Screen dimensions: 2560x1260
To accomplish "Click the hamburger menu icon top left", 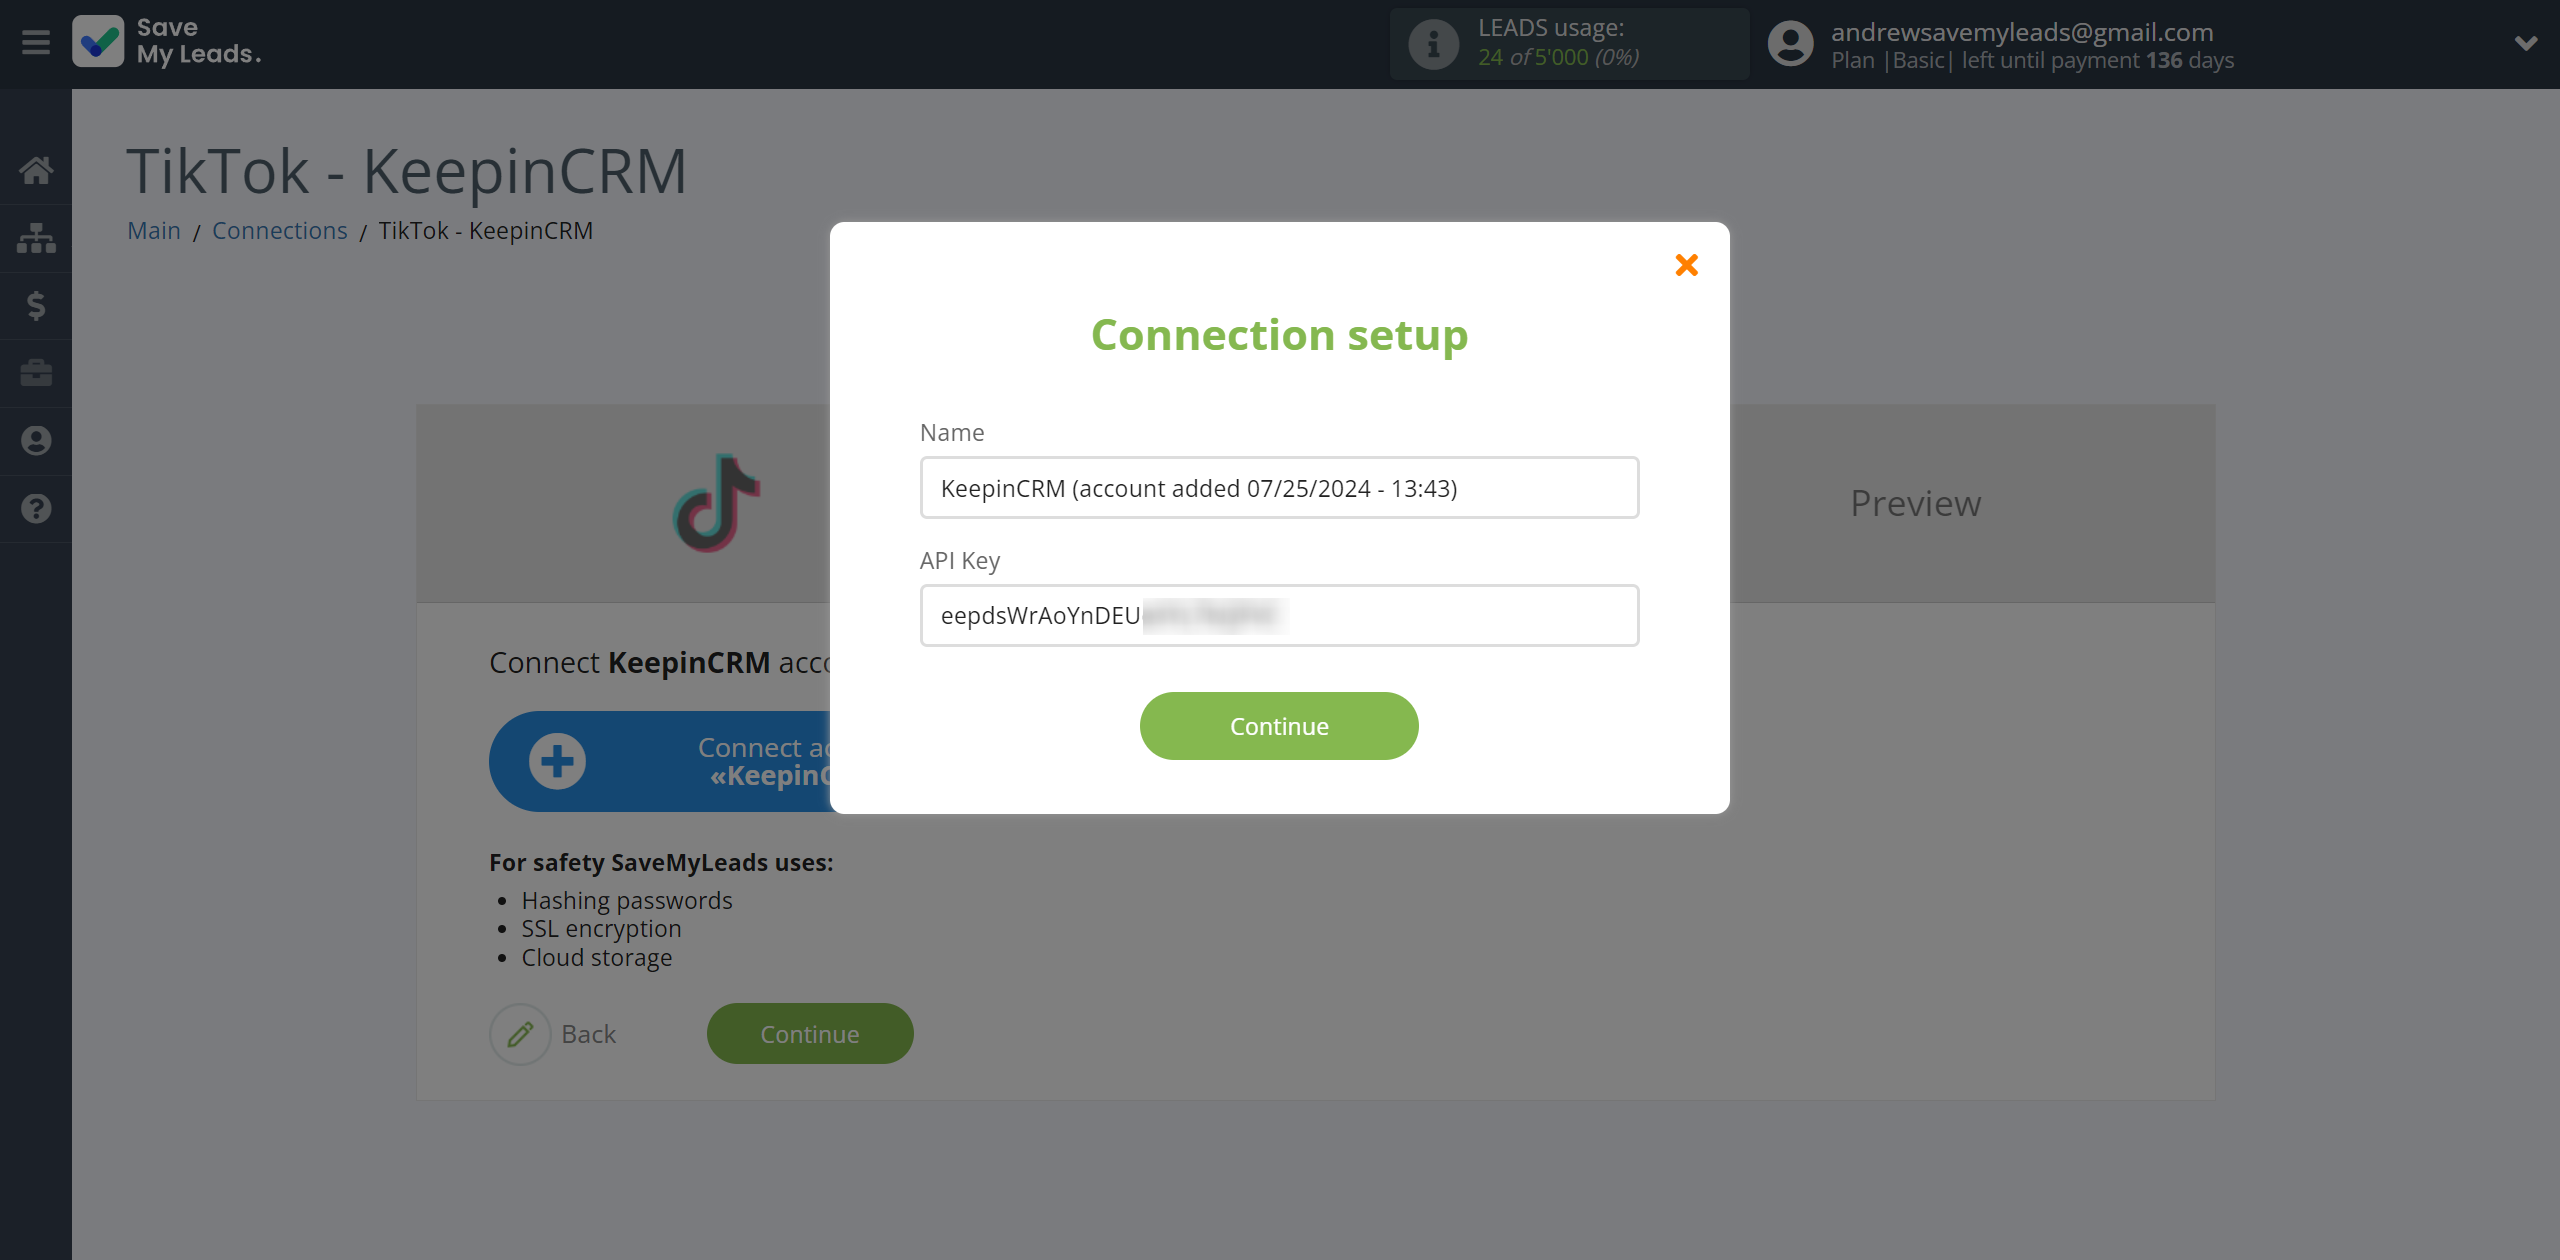I will pyautogui.click(x=36, y=42).
